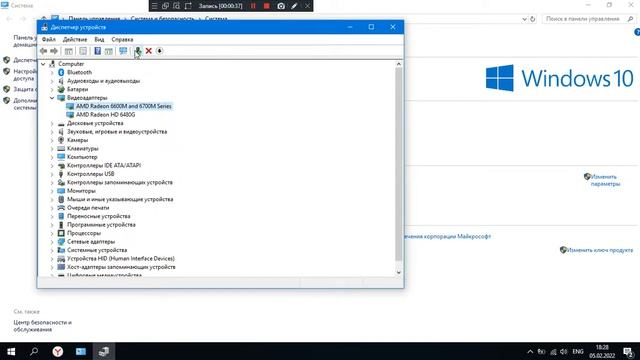Click the pencil draw icon in recorder bar

294,6
